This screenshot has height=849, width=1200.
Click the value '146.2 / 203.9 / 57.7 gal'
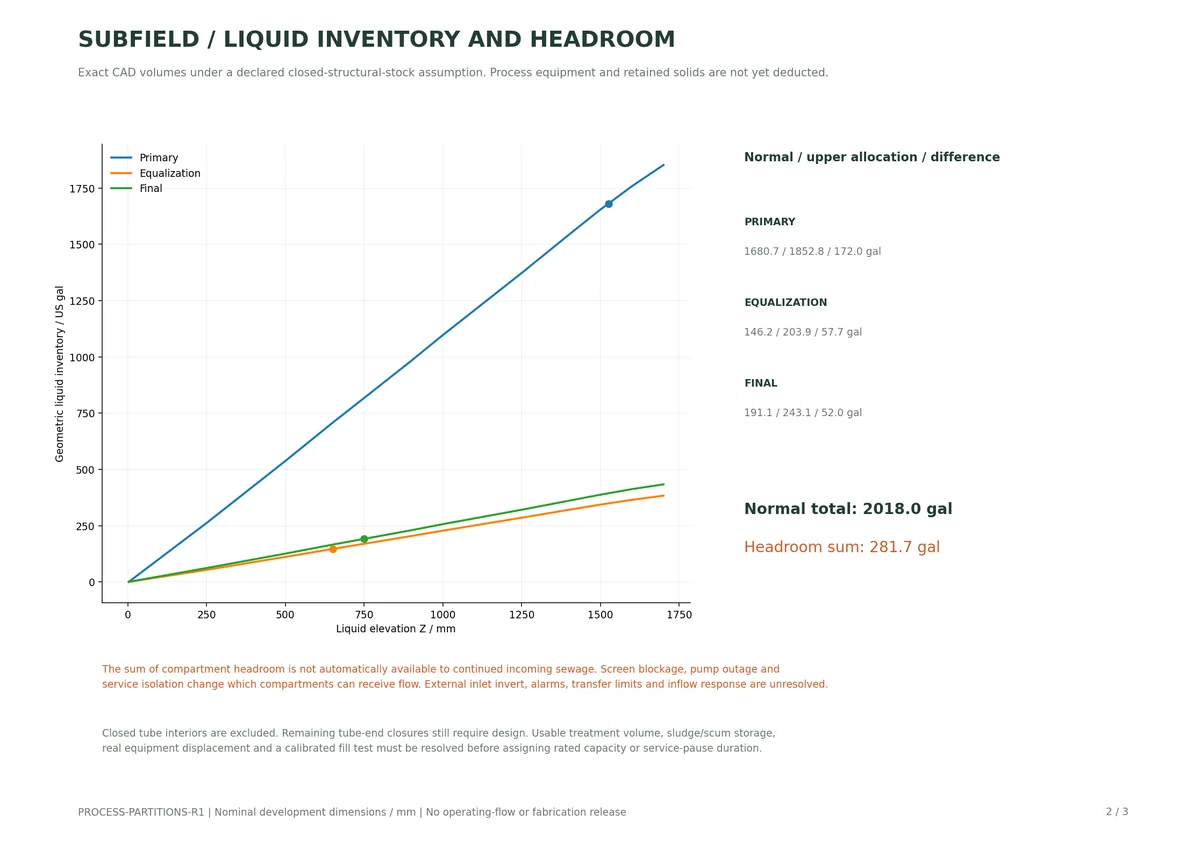tap(803, 332)
